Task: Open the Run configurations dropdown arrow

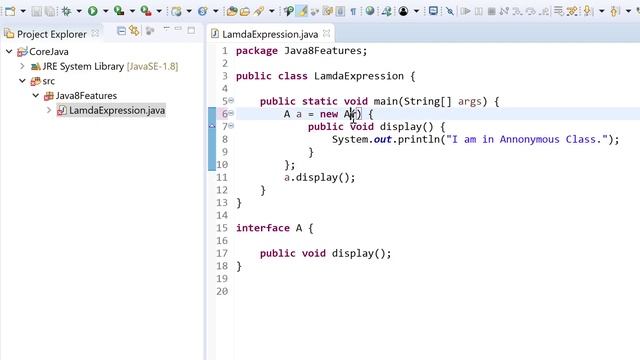Action: pos(105,11)
